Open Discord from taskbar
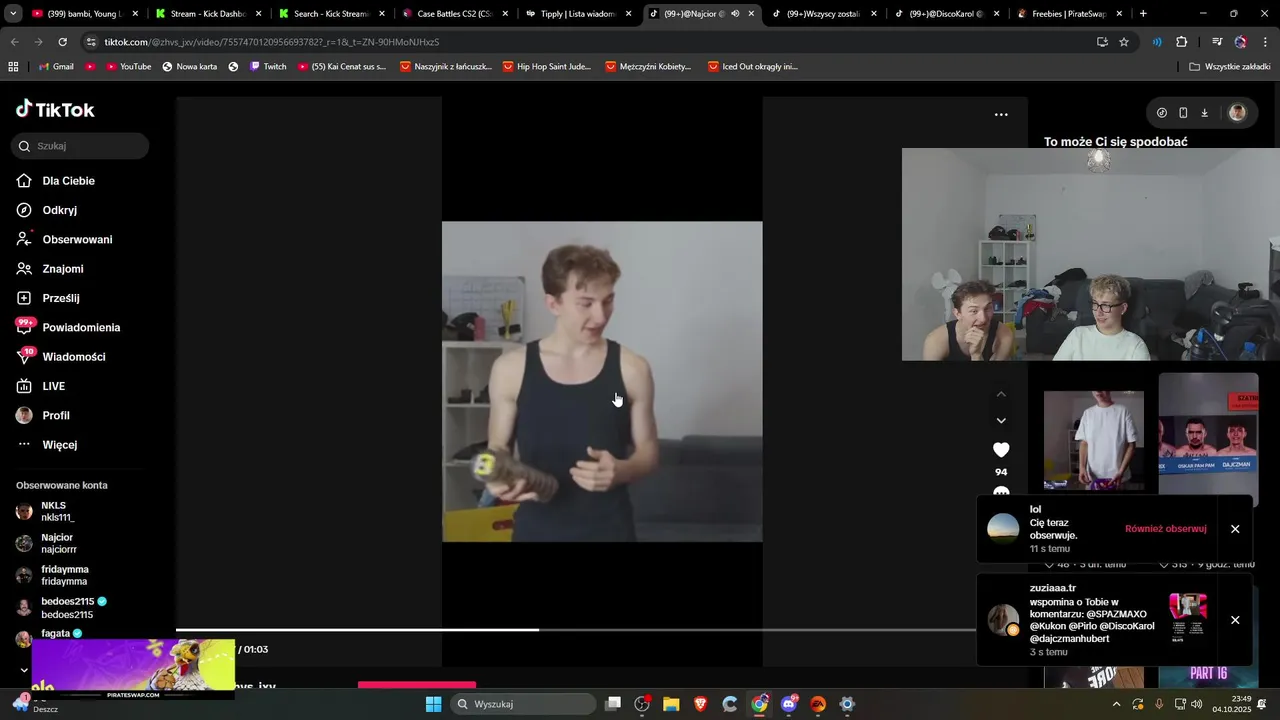 click(x=789, y=704)
